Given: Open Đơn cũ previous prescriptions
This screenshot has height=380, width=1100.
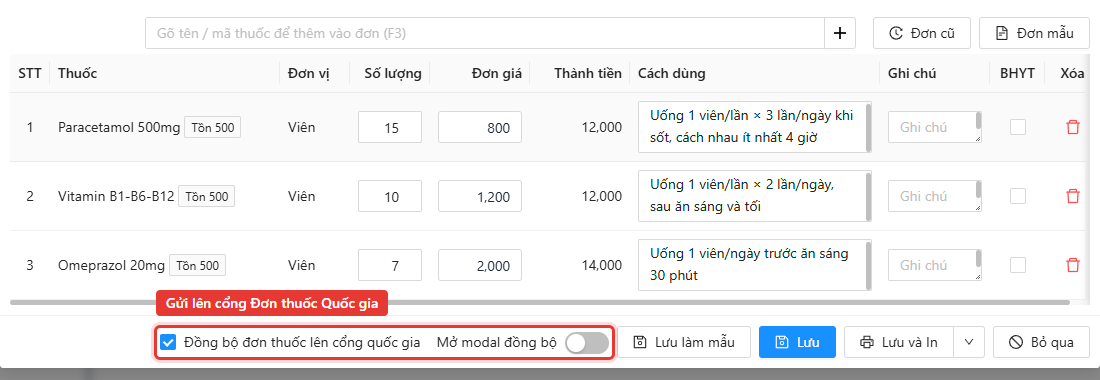Looking at the screenshot, I should pyautogui.click(x=922, y=33).
